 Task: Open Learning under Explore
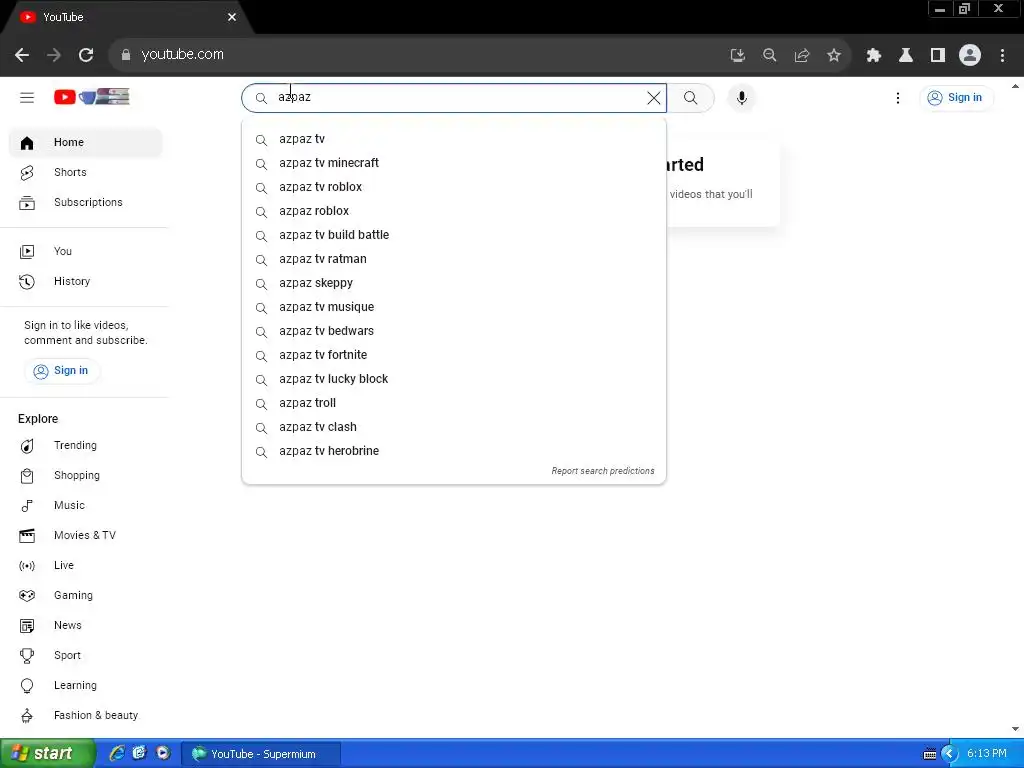86,686
